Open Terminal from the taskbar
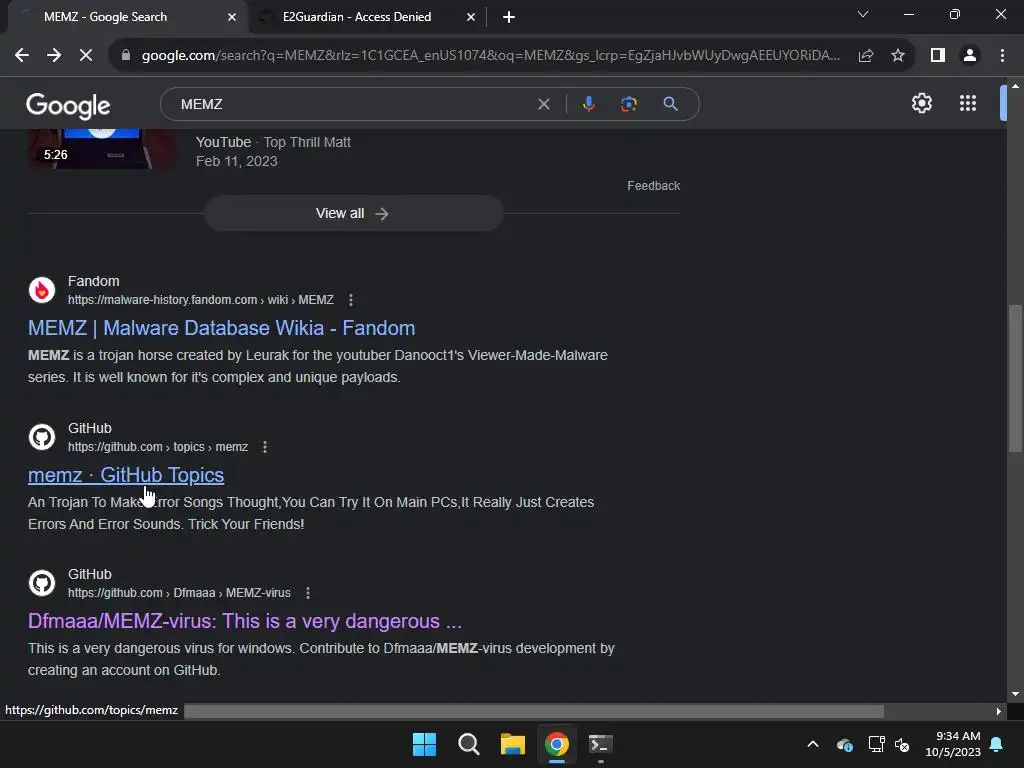 (600, 744)
